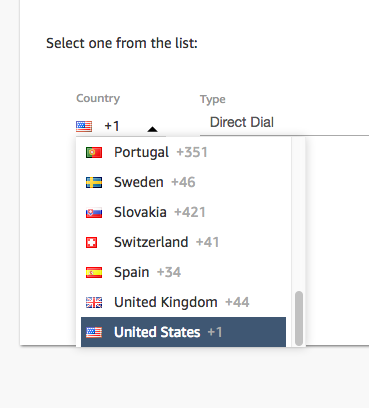This screenshot has width=369, height=408.
Task: Open the Type dropdown showing Direct Dial
Action: coord(284,122)
